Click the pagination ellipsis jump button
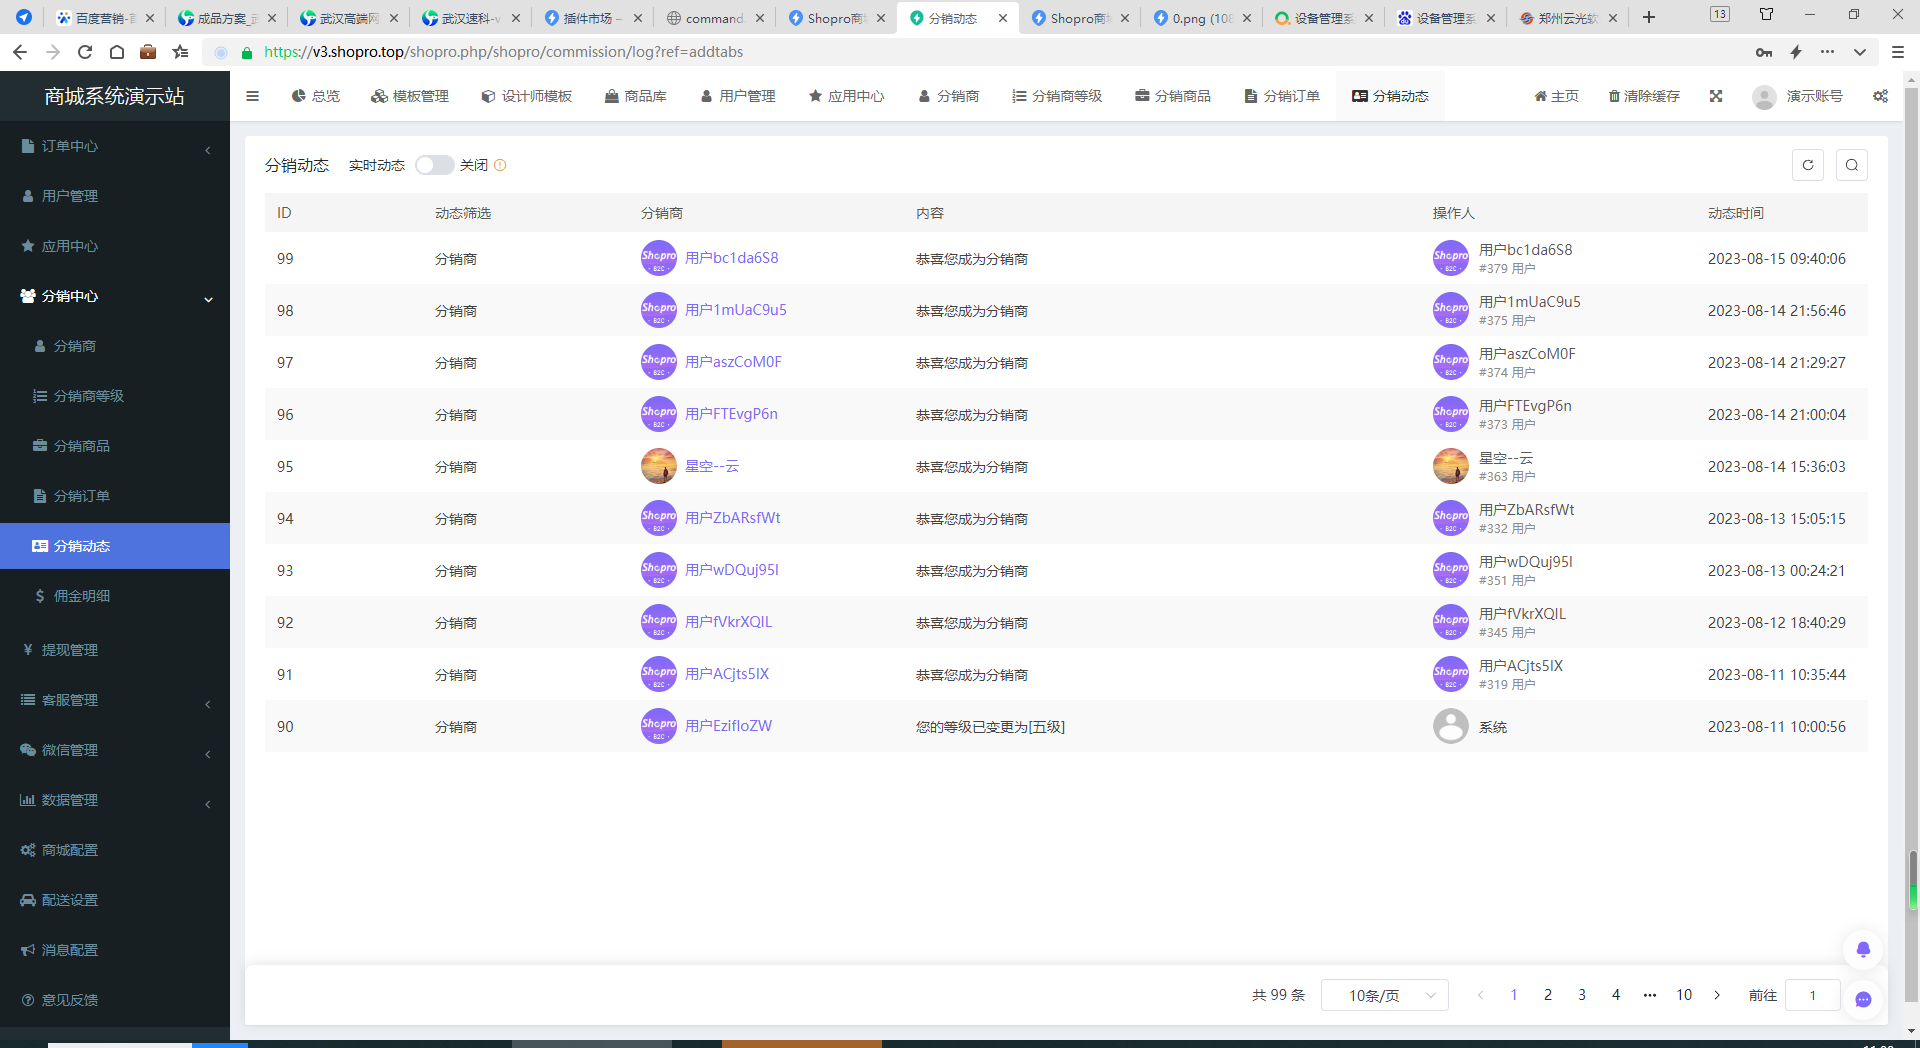This screenshot has height=1048, width=1920. [1650, 995]
